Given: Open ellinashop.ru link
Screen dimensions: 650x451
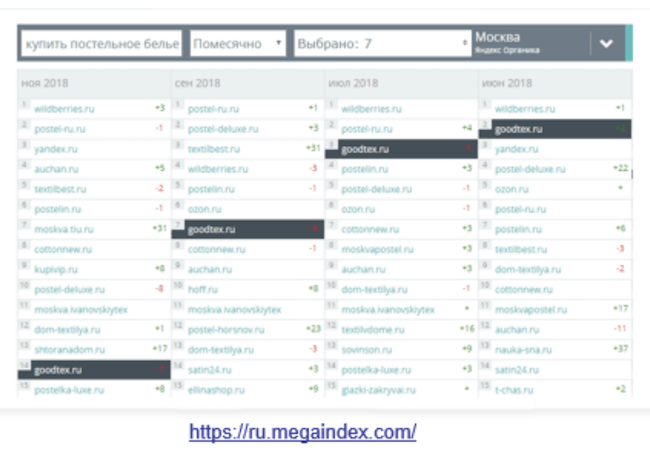Looking at the screenshot, I should point(216,390).
